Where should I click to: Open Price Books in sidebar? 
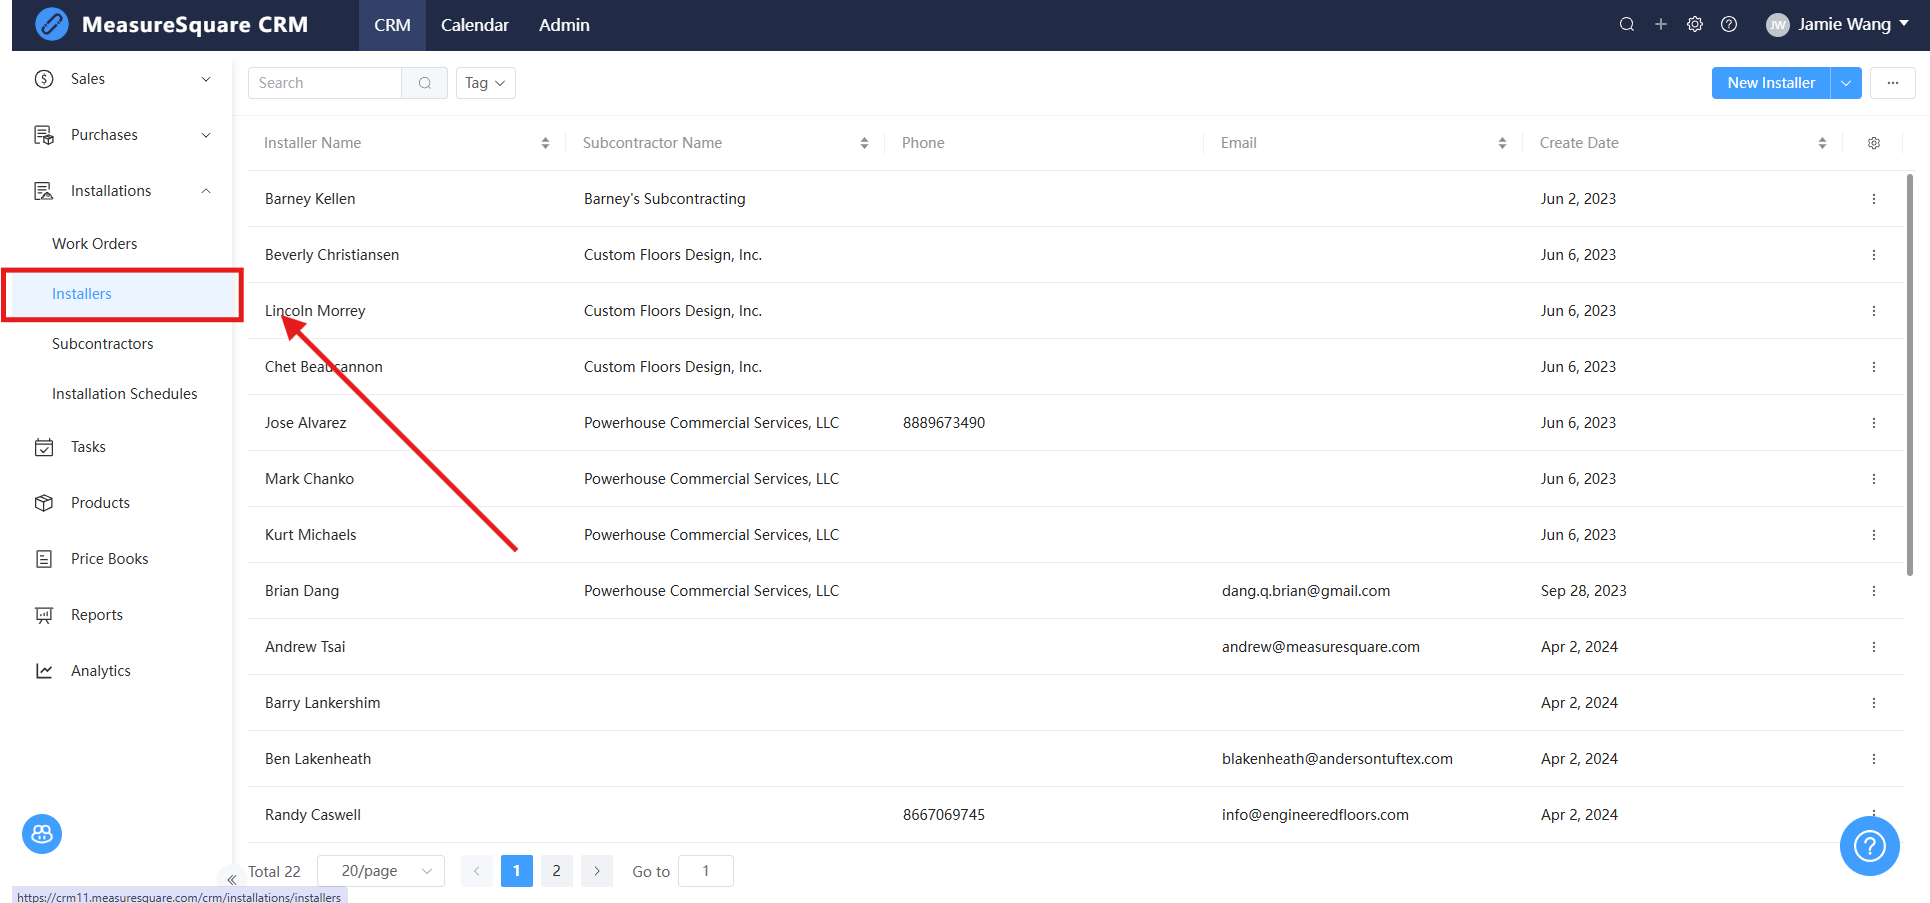pos(109,559)
